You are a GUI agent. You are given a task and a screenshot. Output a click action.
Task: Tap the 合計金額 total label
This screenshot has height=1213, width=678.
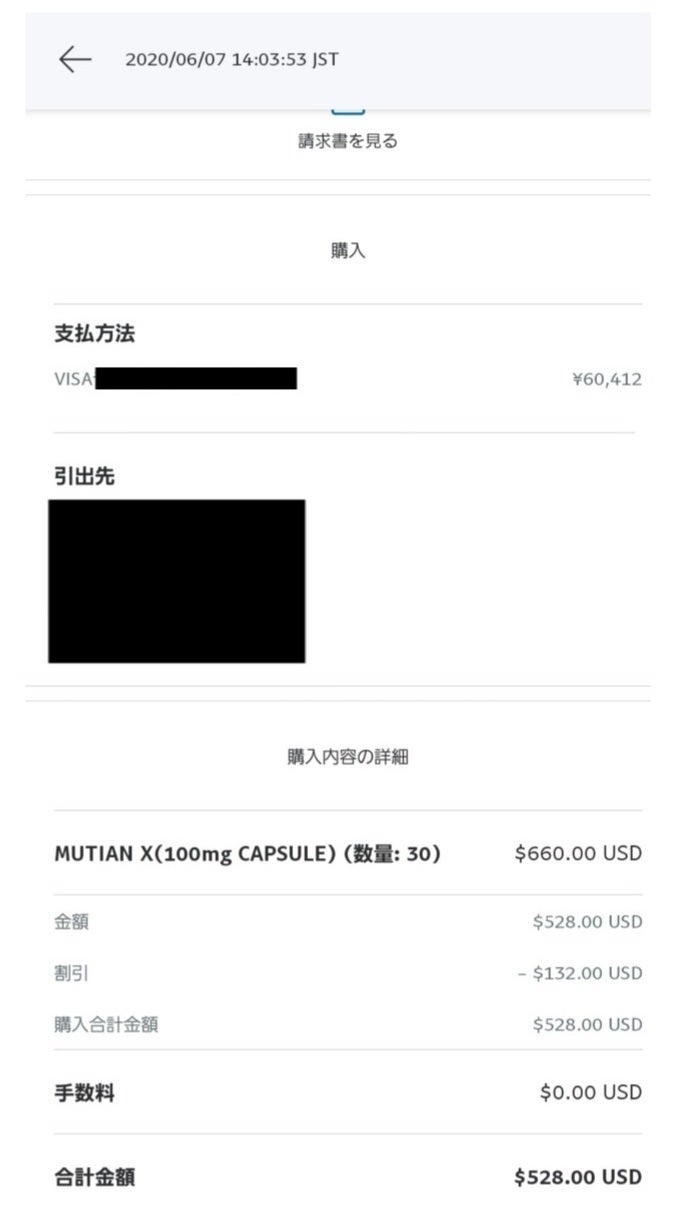[x=94, y=1177]
